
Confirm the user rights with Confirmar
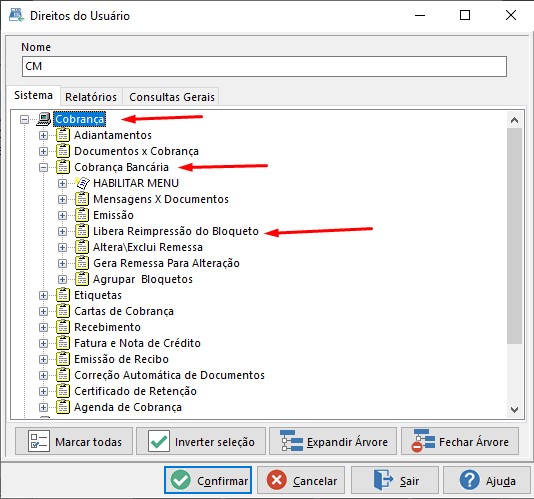coord(208,480)
